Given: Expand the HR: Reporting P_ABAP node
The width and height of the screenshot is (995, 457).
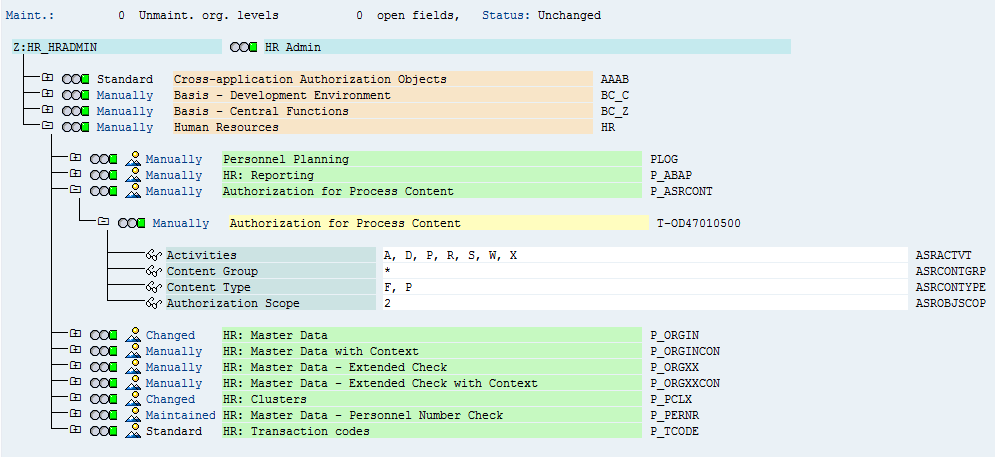Looking at the screenshot, I should (x=75, y=173).
